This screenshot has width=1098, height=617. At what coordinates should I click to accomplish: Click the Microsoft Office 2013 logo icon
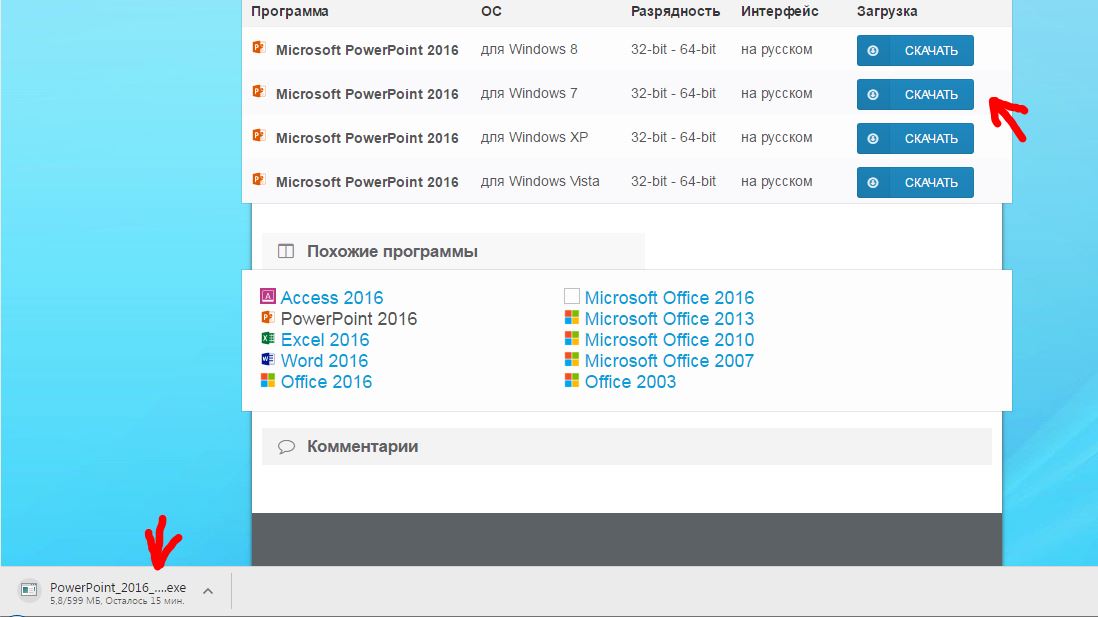tap(572, 318)
